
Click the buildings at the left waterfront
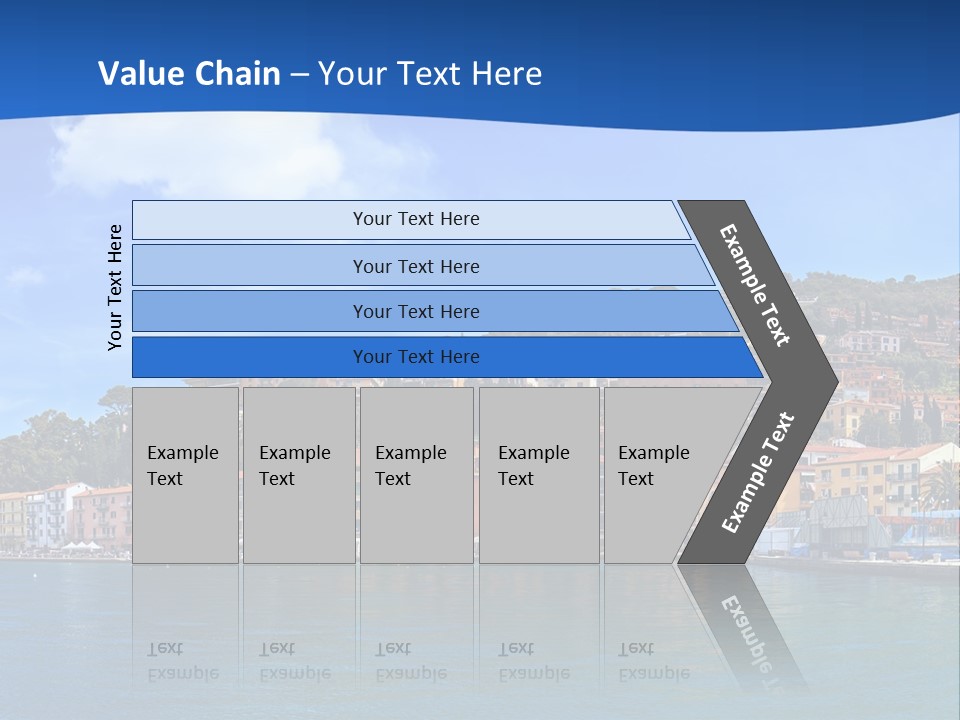click(66, 516)
